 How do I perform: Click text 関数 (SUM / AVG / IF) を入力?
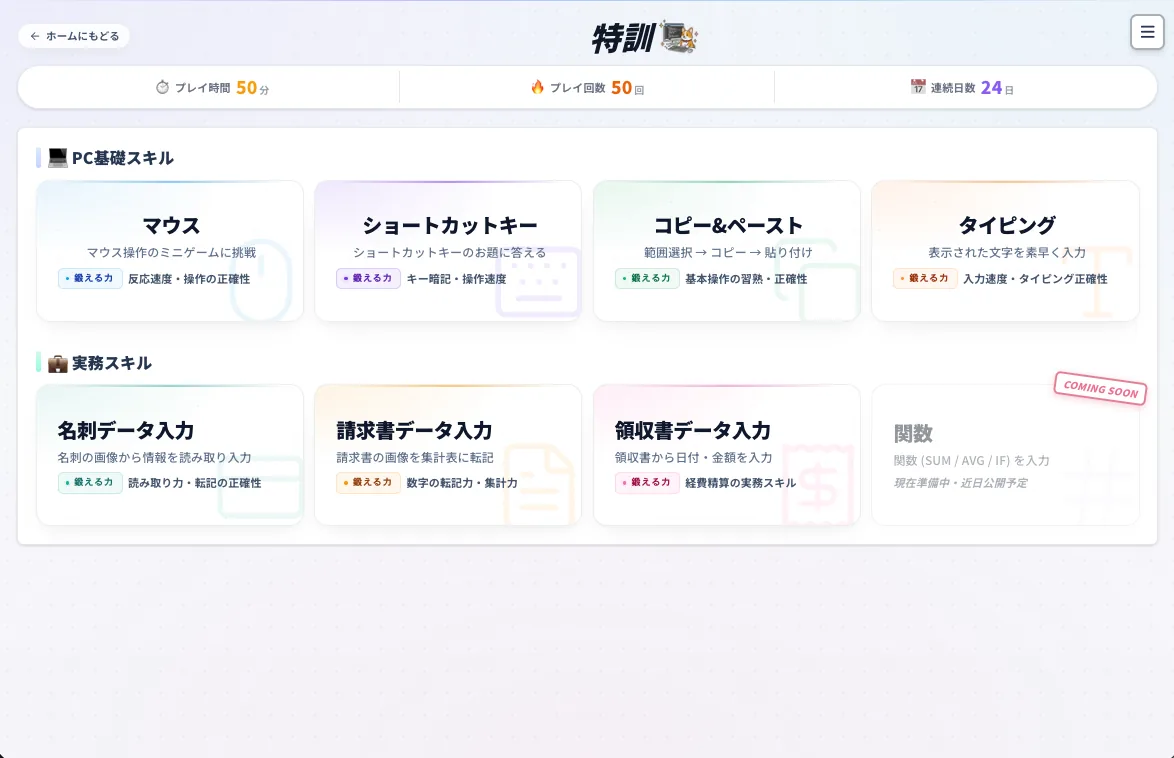click(971, 461)
